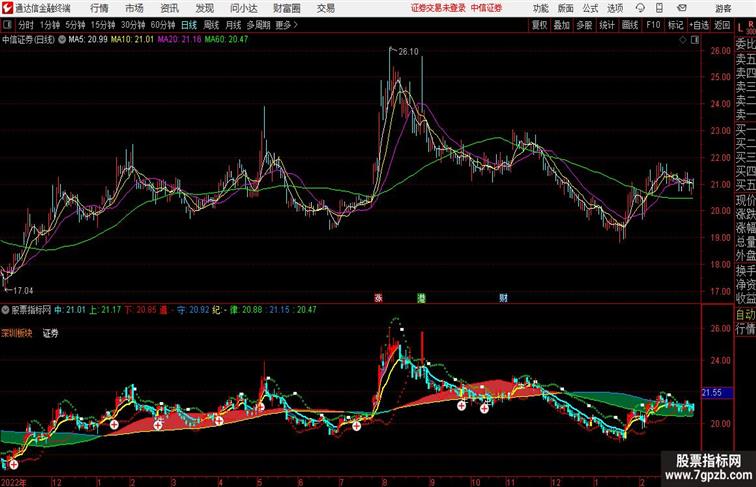Click the 26.10 high price label
This screenshot has width=756, height=487.
[x=408, y=52]
